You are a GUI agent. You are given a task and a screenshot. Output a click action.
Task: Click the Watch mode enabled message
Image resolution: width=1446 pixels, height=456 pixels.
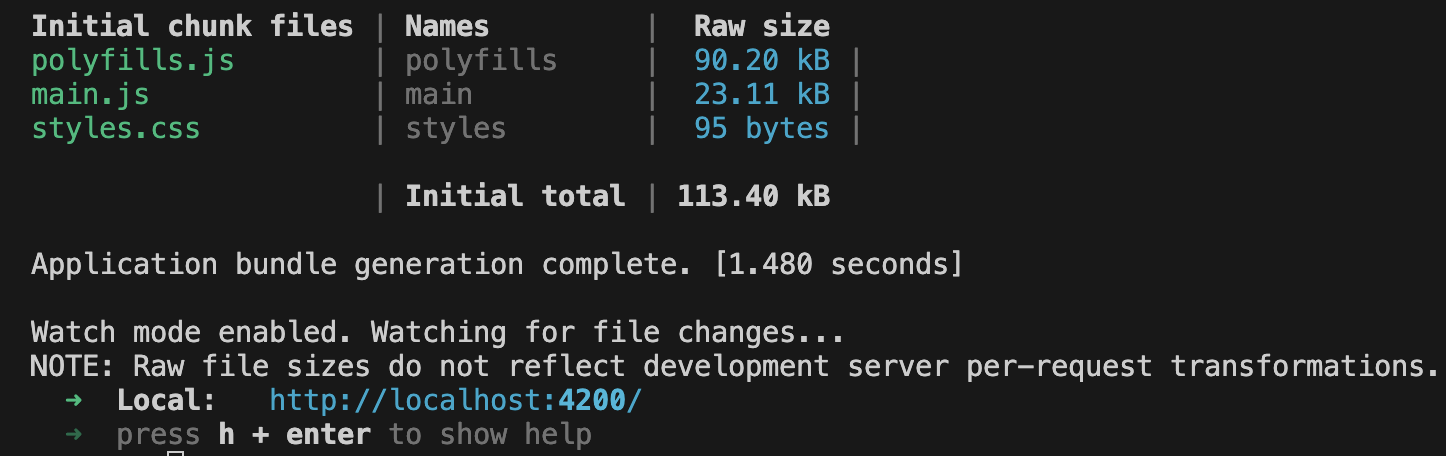tap(438, 333)
